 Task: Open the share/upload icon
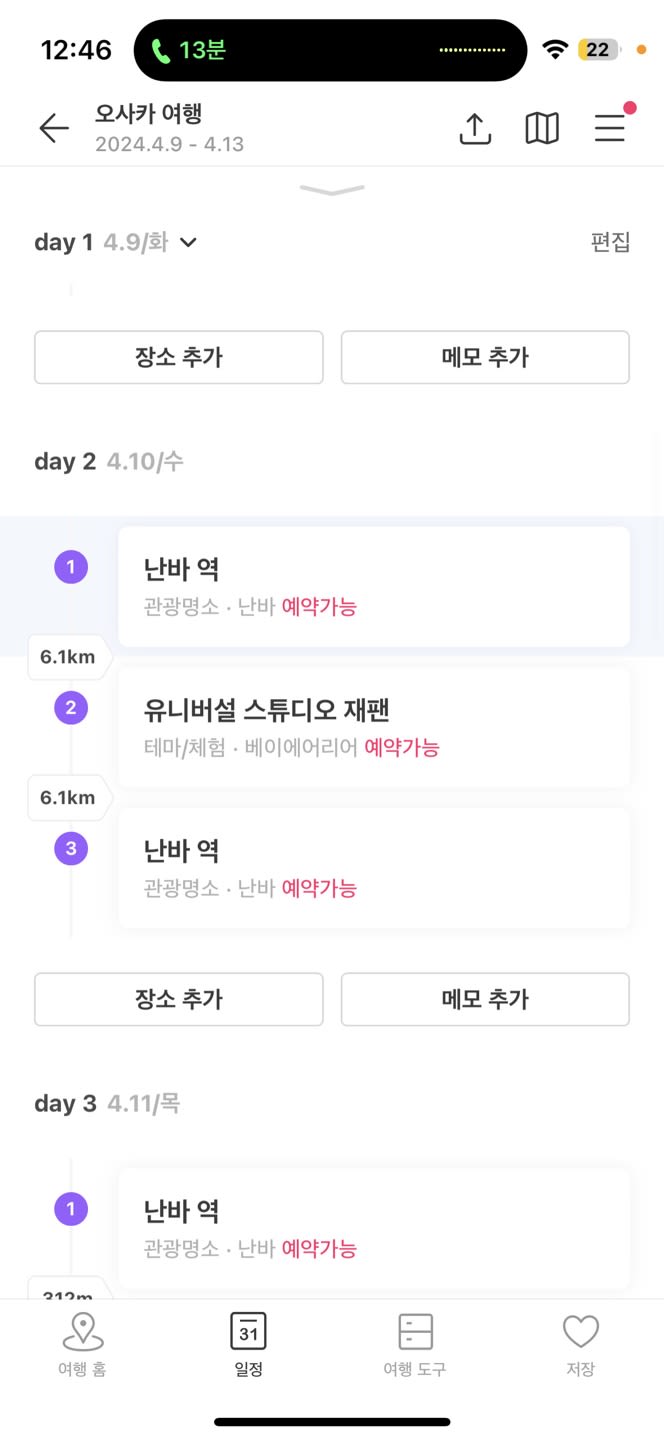click(475, 128)
